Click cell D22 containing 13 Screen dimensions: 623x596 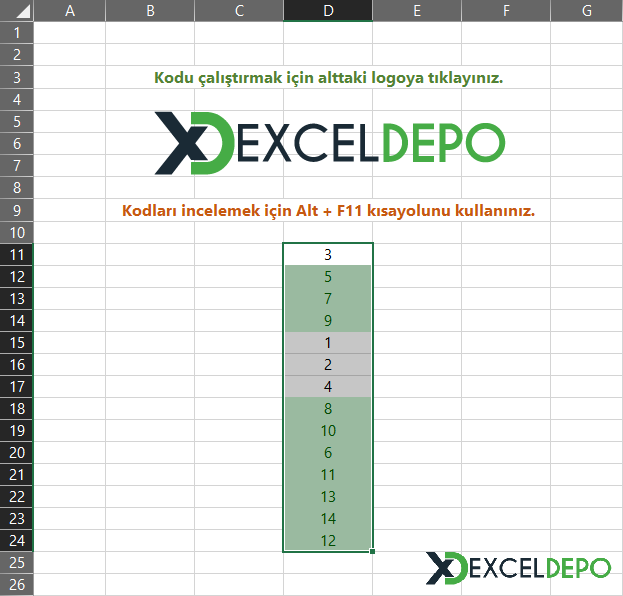pyautogui.click(x=328, y=496)
